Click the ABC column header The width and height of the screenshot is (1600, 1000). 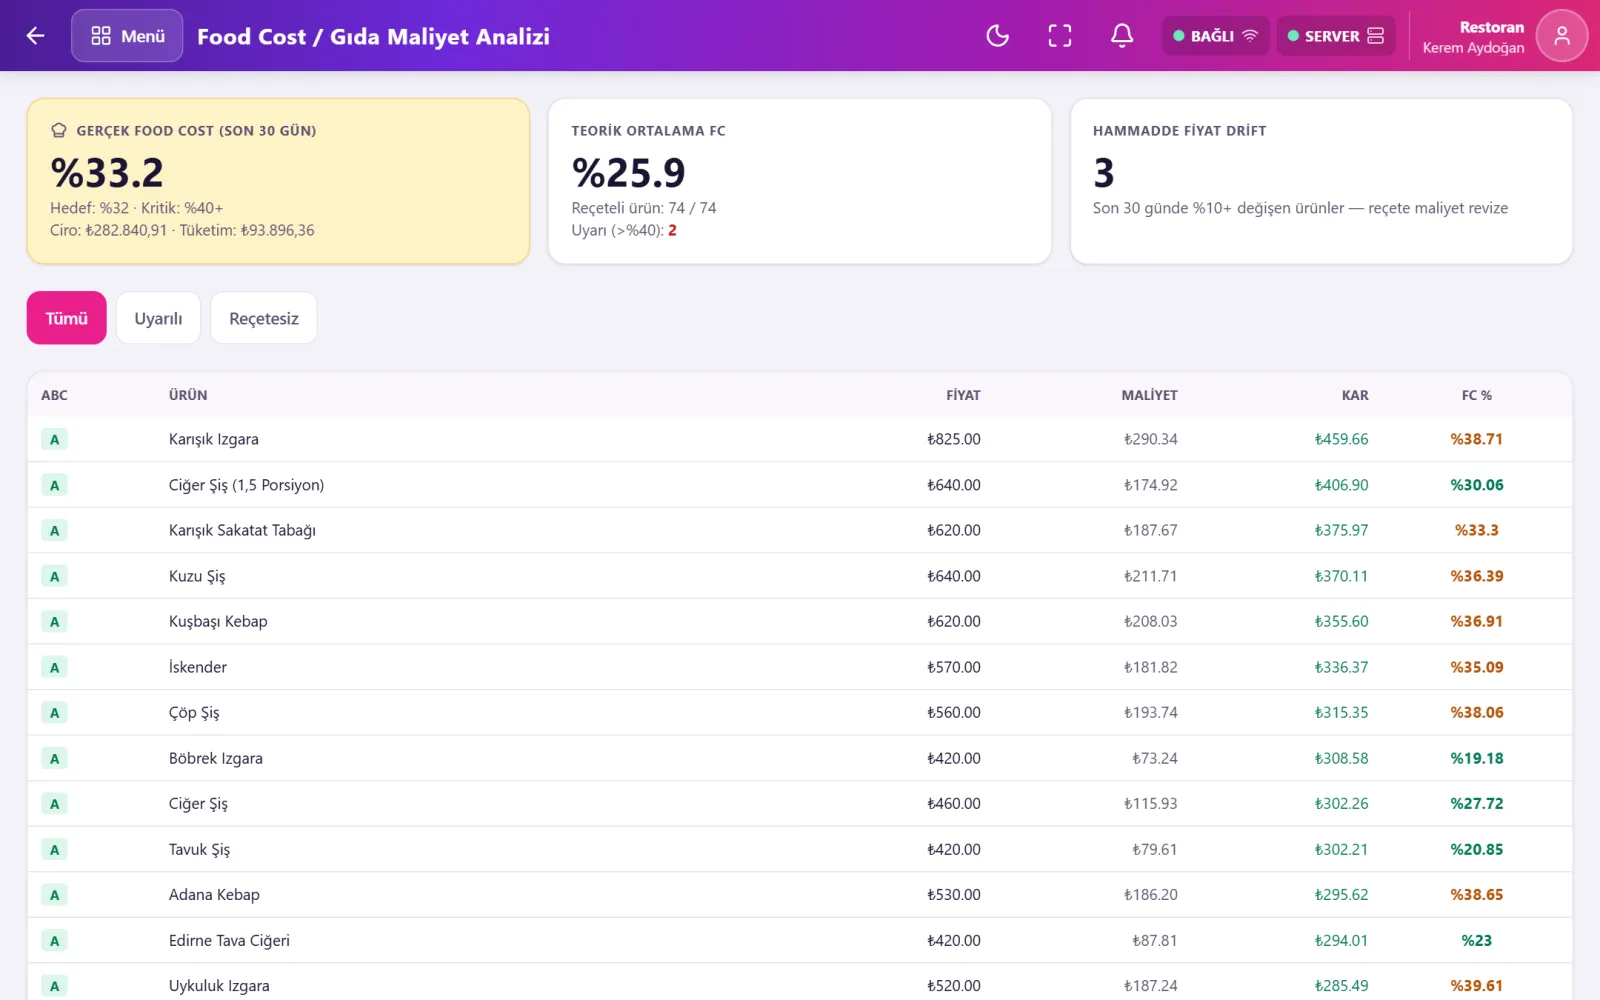click(x=54, y=395)
